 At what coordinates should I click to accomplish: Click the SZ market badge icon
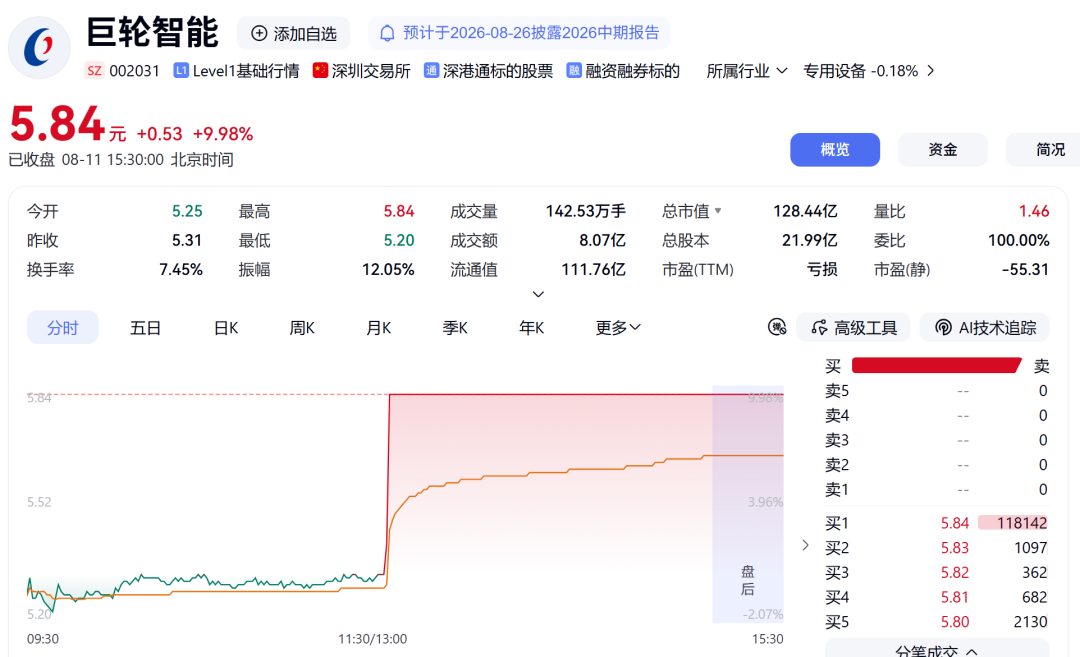(94, 71)
